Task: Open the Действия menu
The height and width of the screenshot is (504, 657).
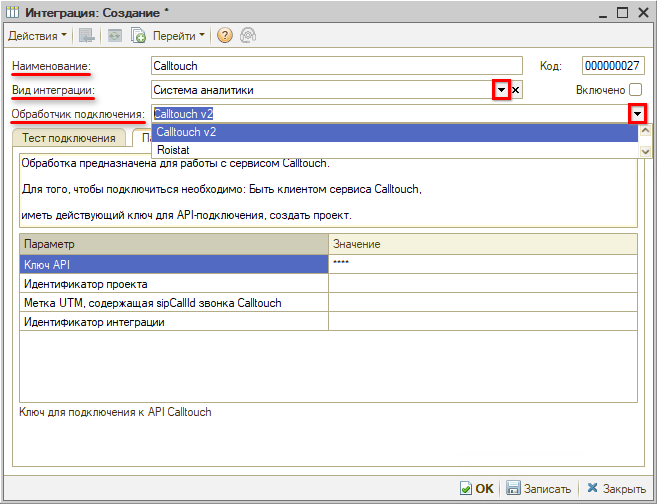Action: click(x=37, y=36)
